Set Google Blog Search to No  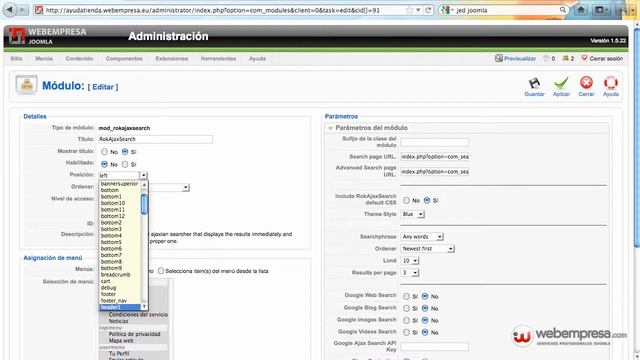click(425, 308)
